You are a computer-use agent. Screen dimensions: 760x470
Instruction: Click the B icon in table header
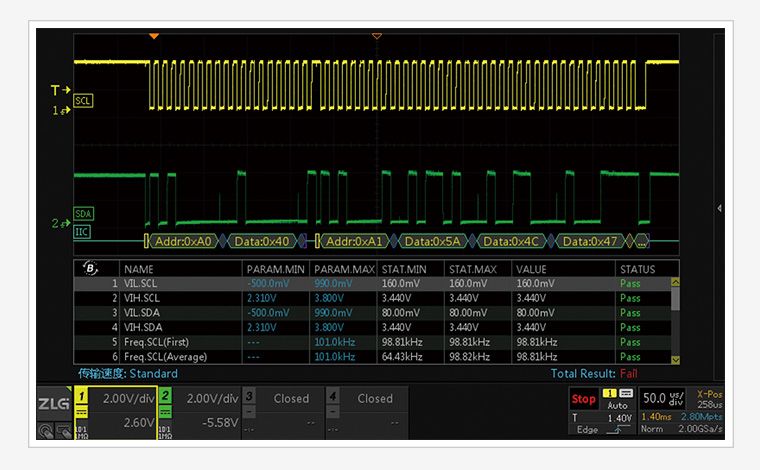[x=93, y=268]
